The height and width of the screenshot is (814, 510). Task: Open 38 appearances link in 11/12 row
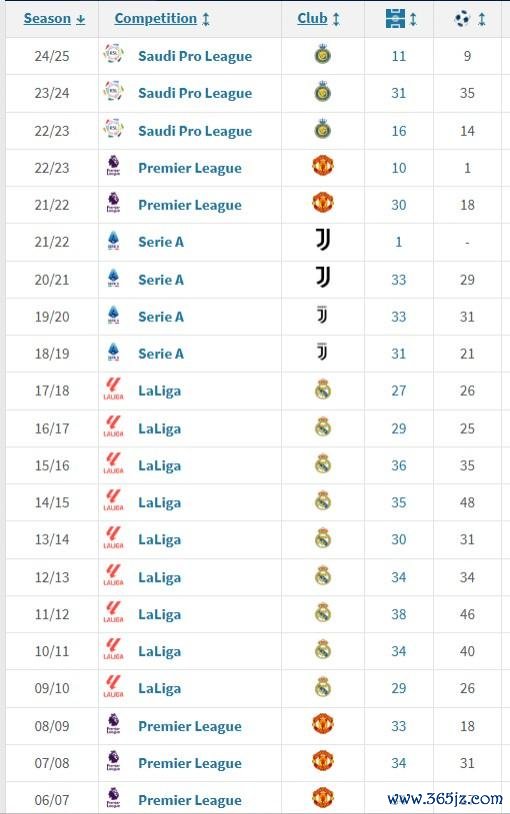399,614
